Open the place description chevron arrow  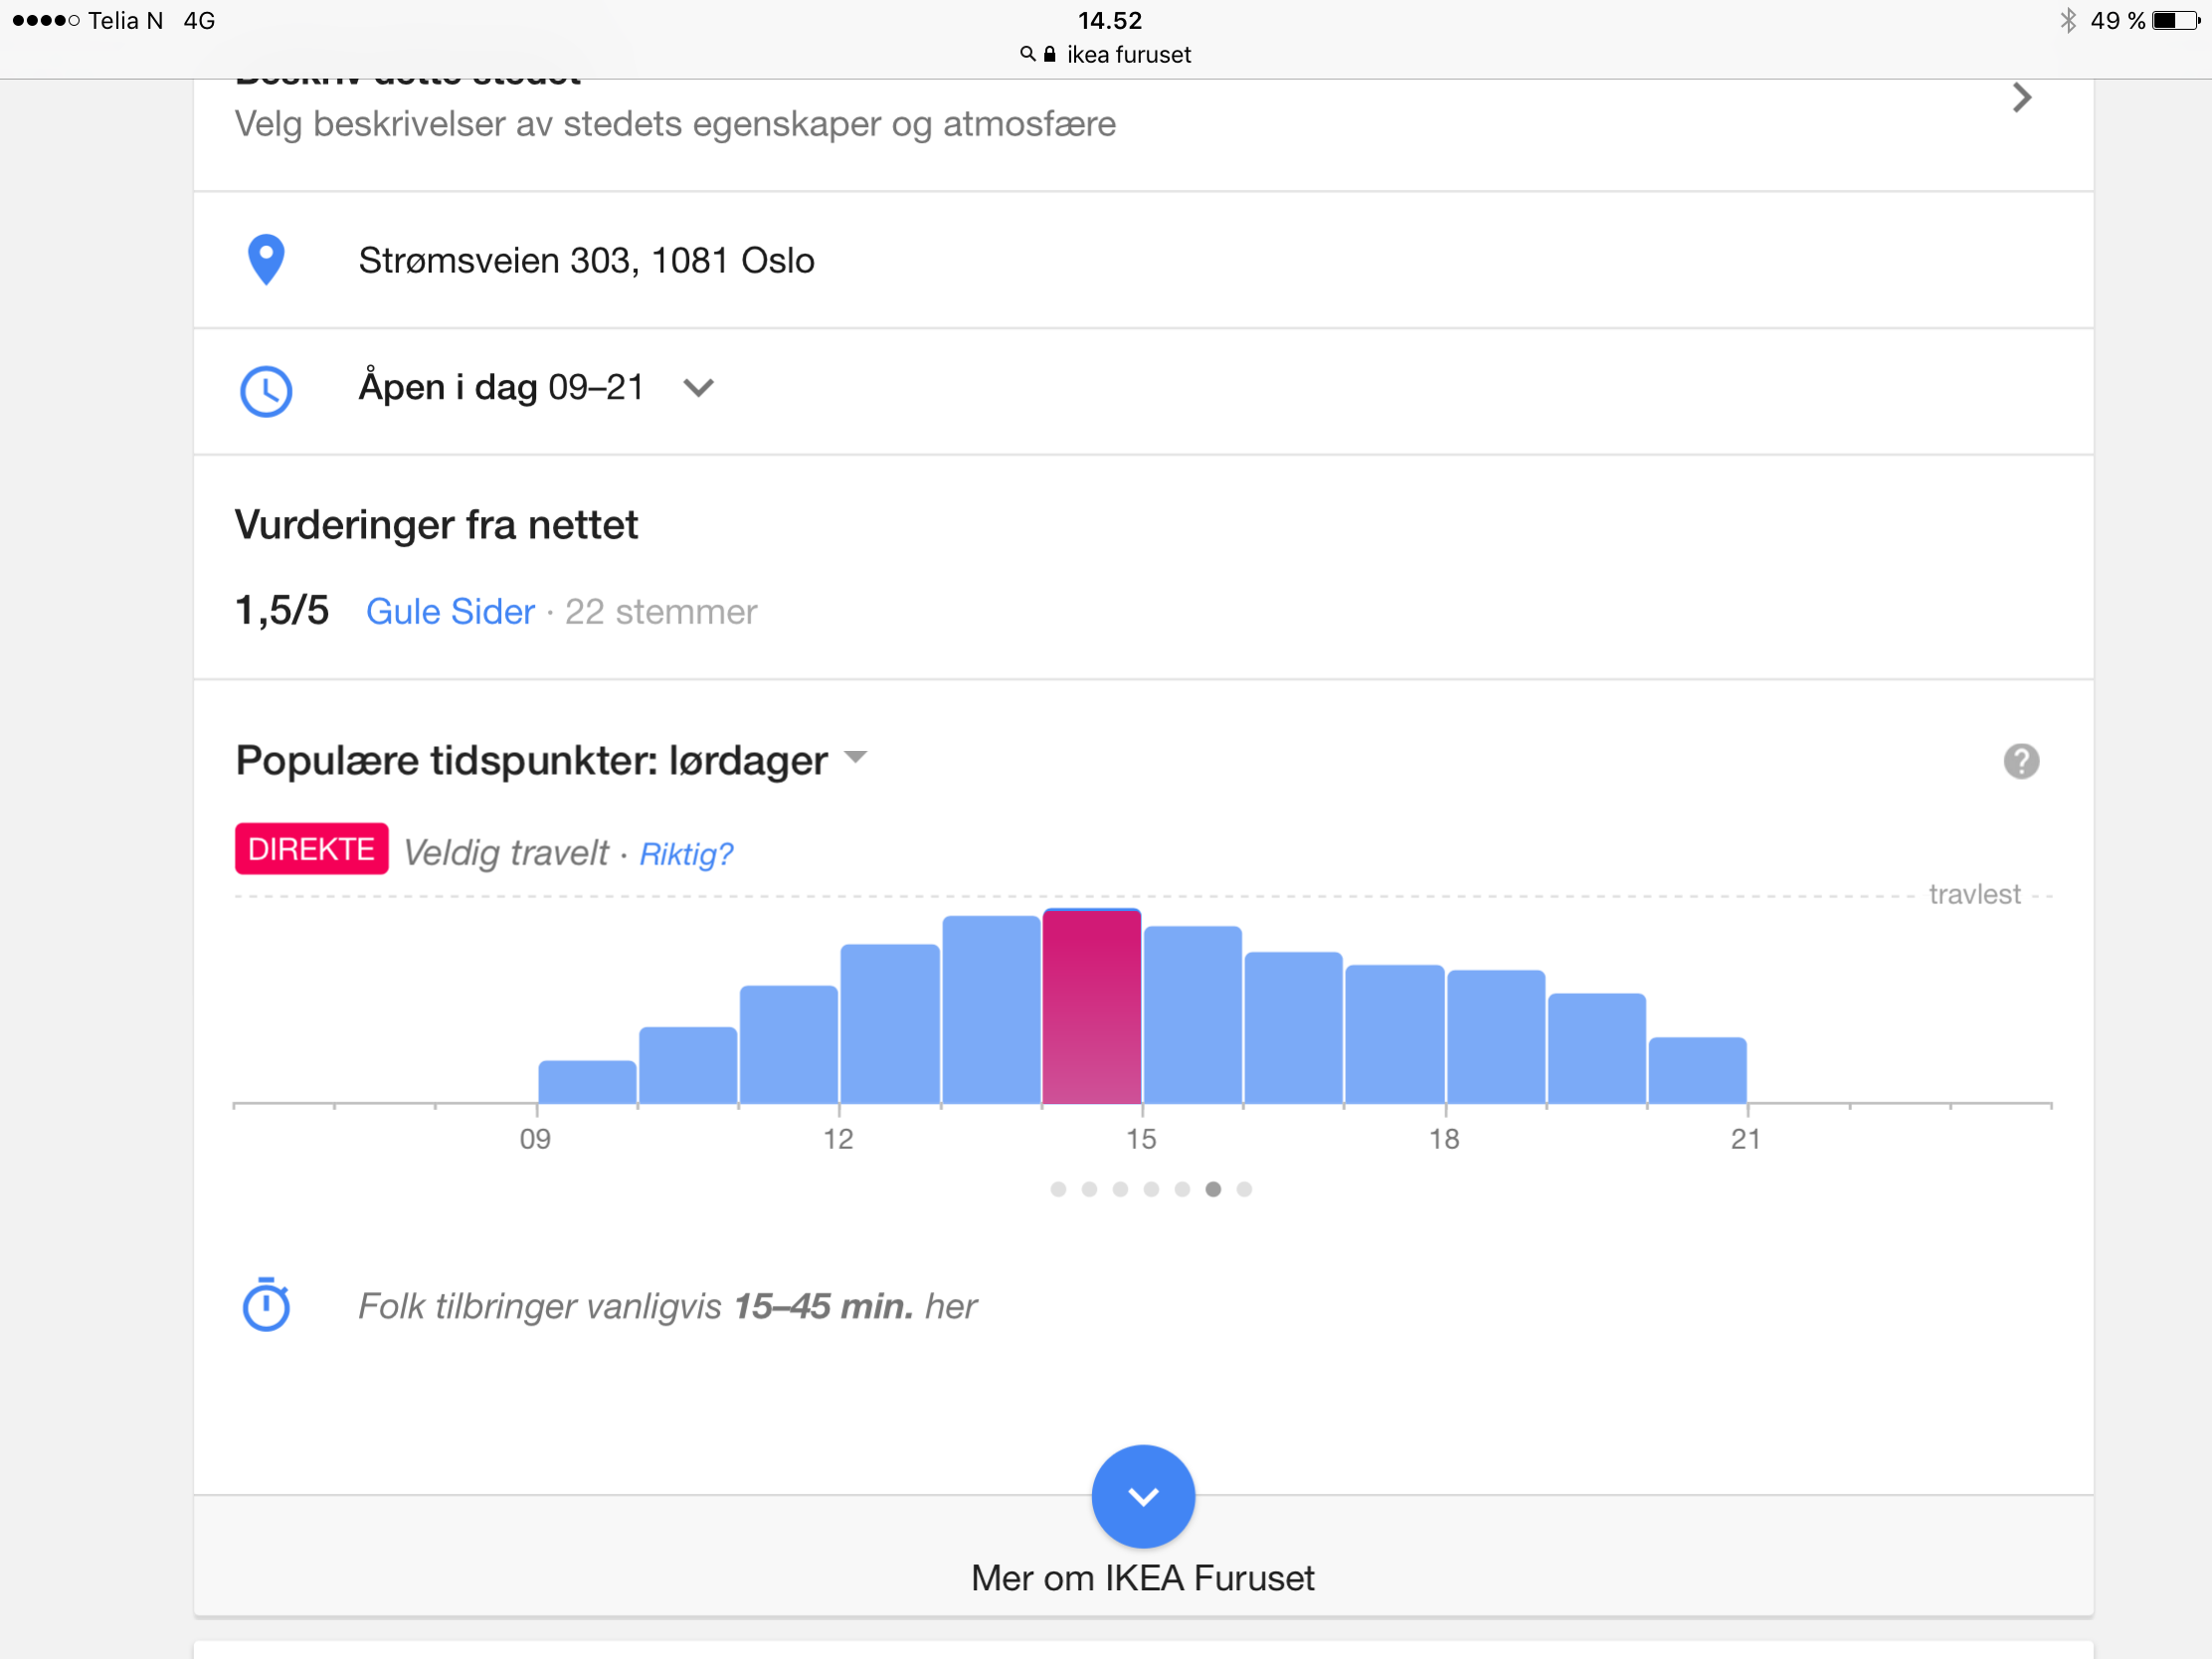(2021, 98)
